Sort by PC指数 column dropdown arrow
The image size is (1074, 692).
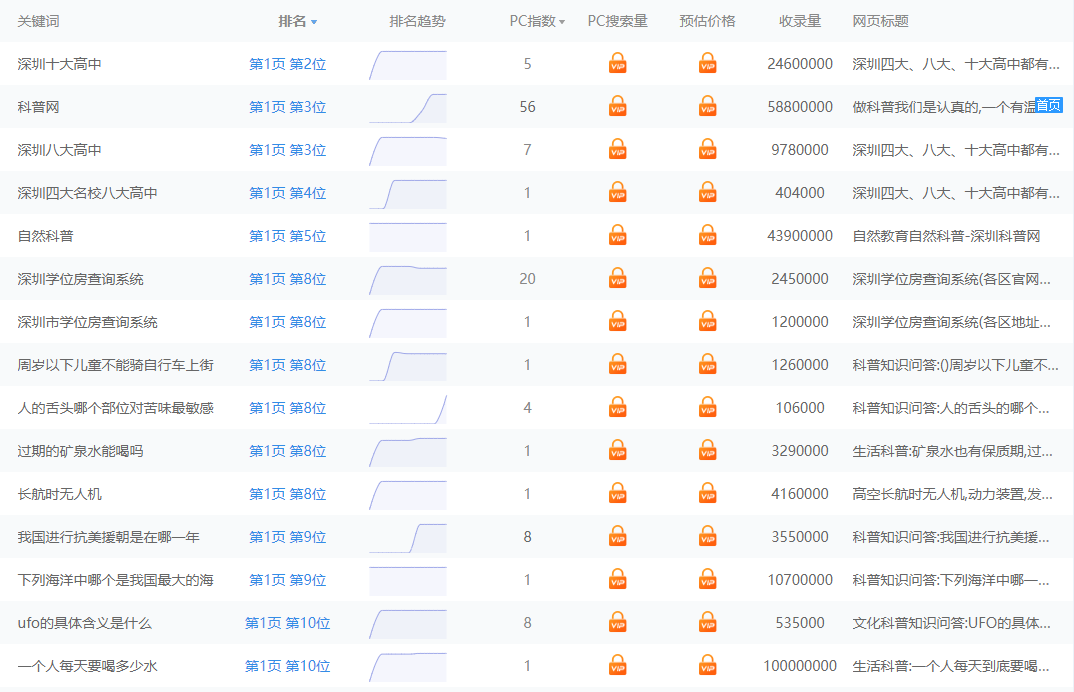click(562, 22)
